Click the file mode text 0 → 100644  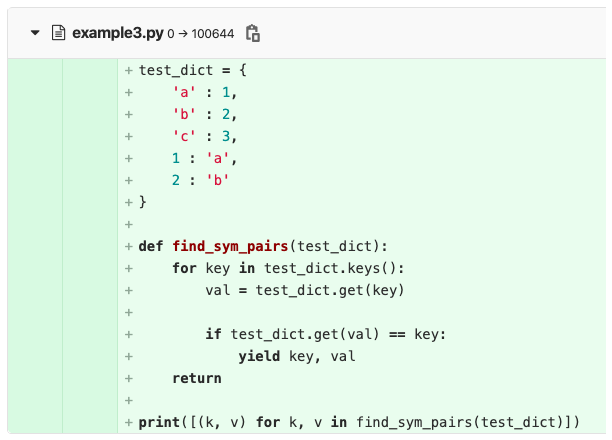(200, 34)
